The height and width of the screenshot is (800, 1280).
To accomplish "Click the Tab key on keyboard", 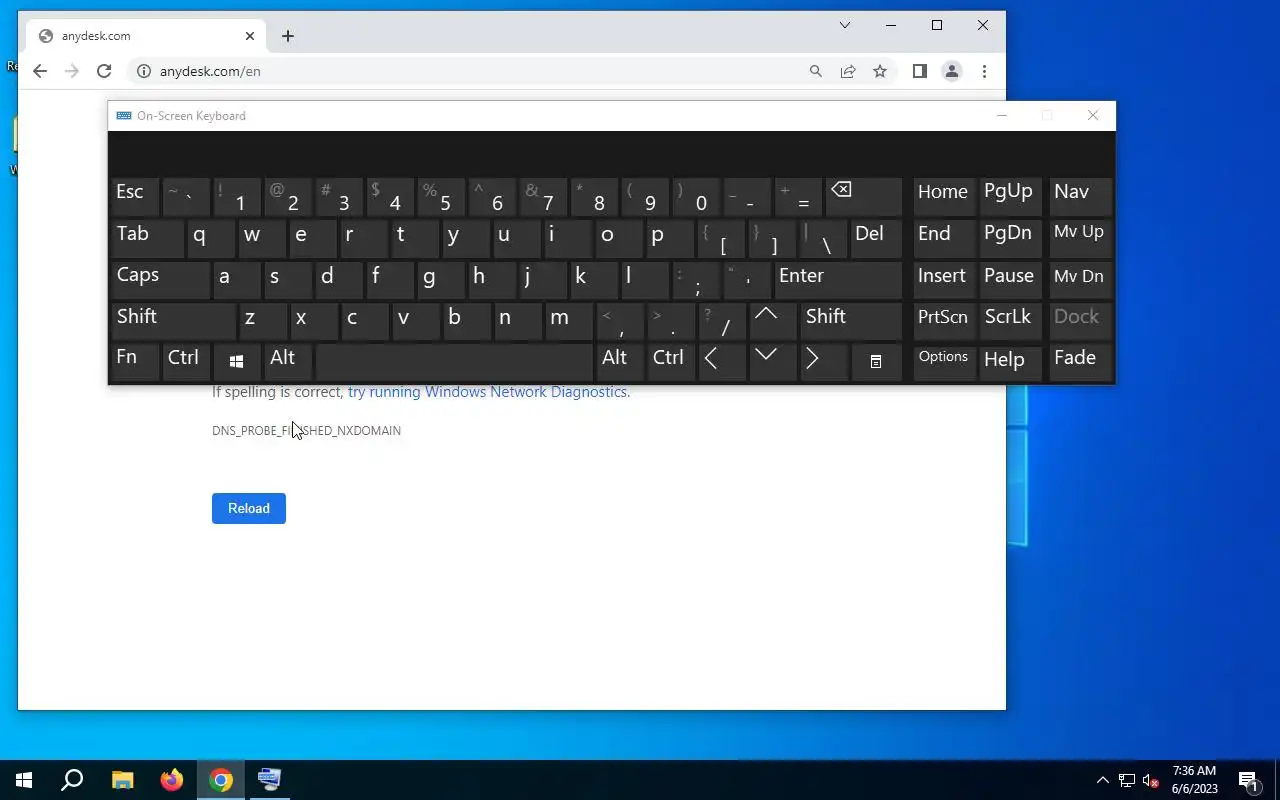I will tap(147, 238).
